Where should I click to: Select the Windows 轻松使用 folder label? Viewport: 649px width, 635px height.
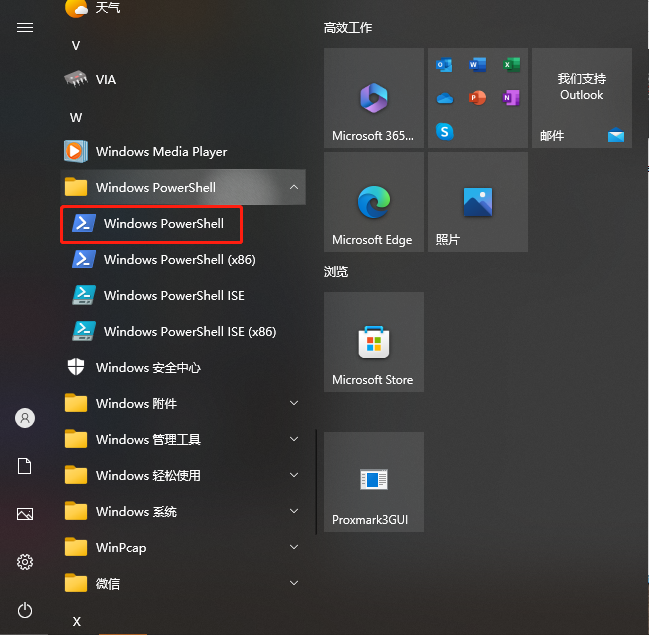(x=148, y=476)
